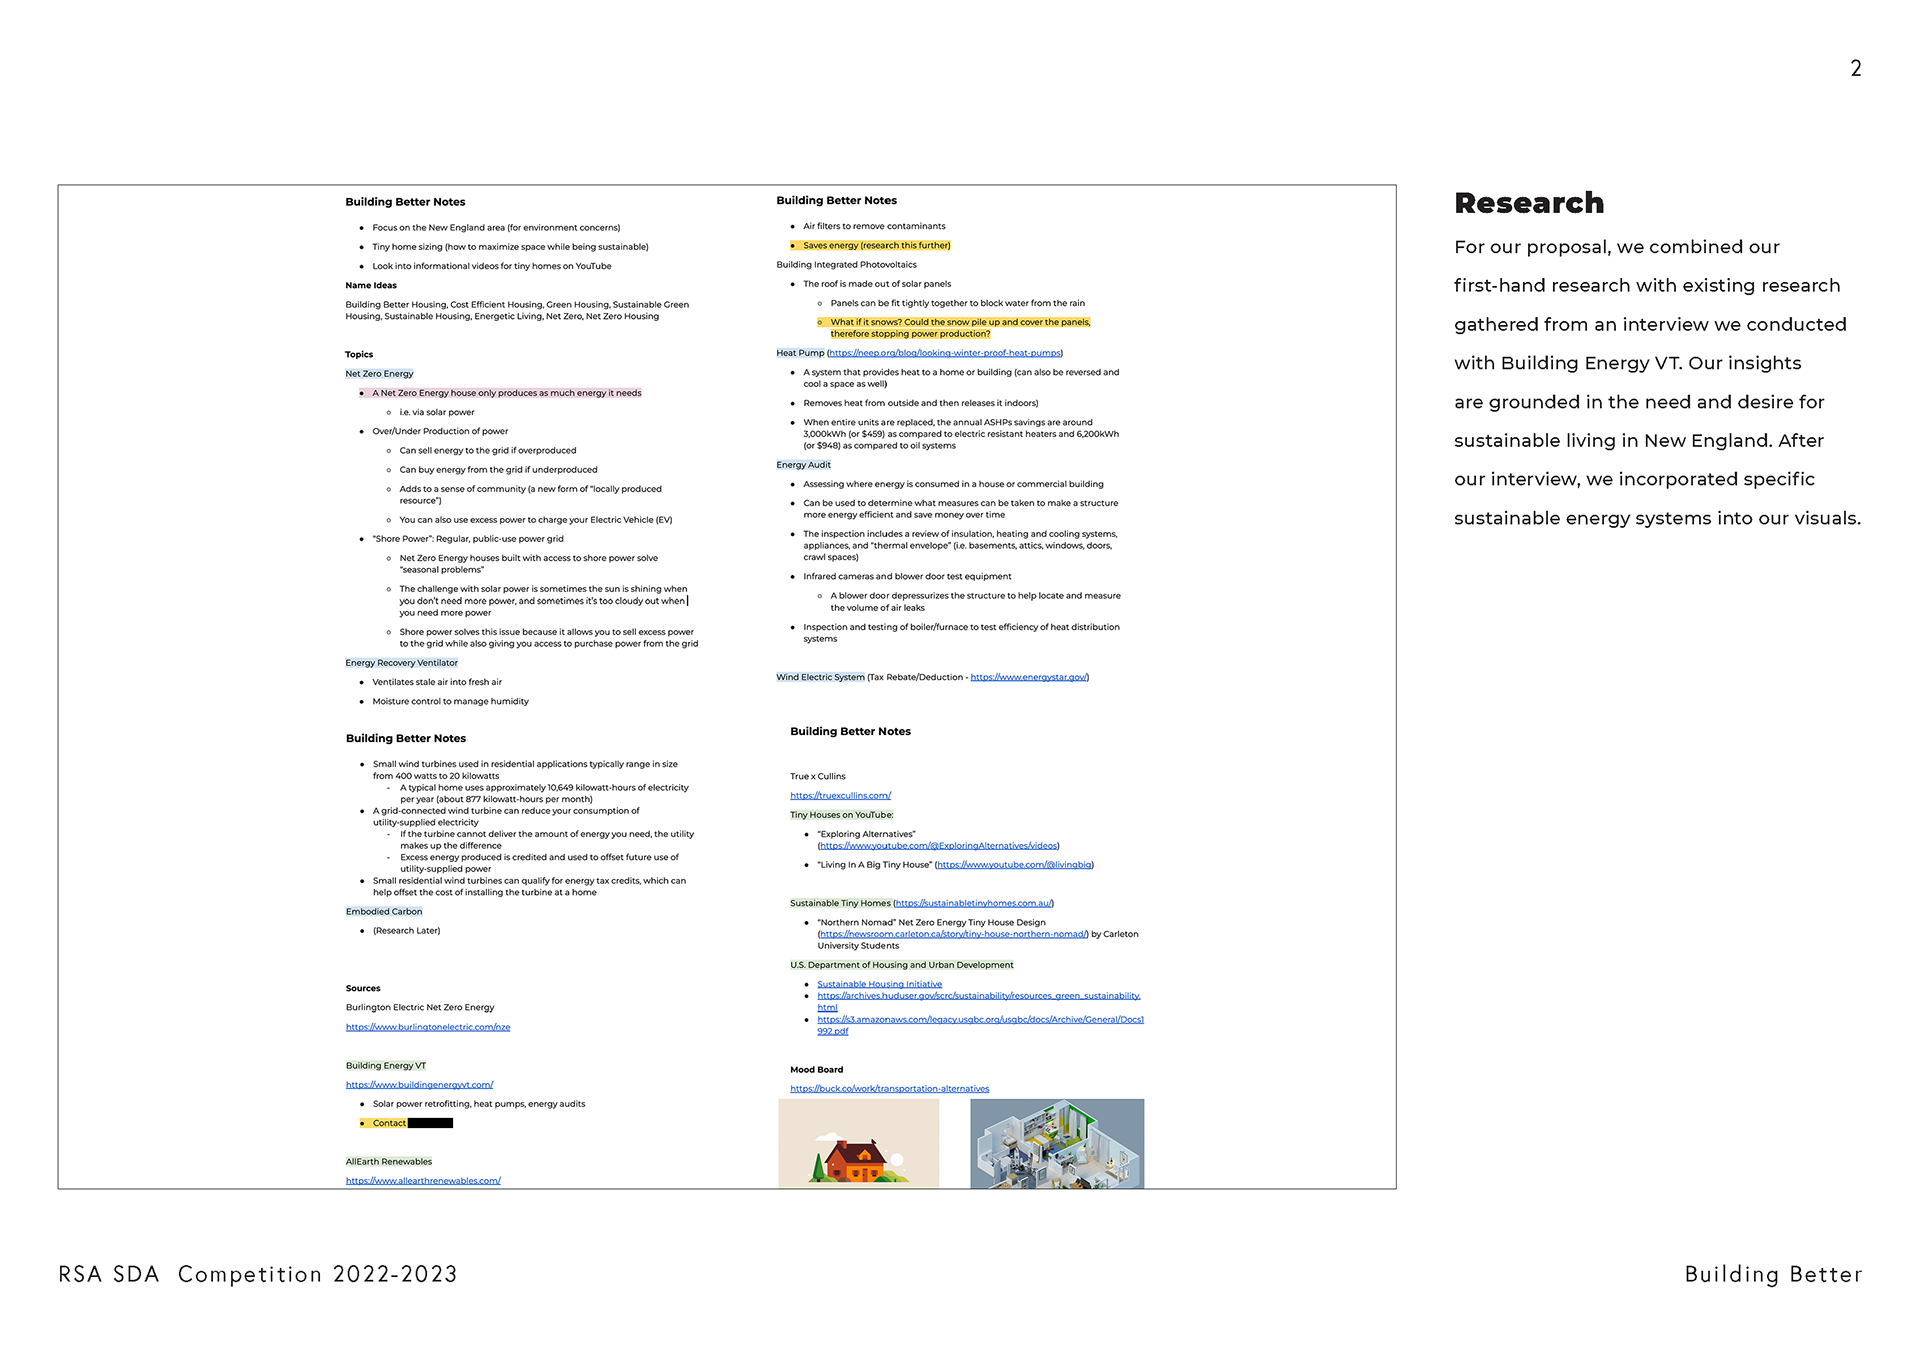Open the Exploring Alternatives YouTube link
Image resolution: width=1920 pixels, height=1358 pixels.
coord(938,846)
